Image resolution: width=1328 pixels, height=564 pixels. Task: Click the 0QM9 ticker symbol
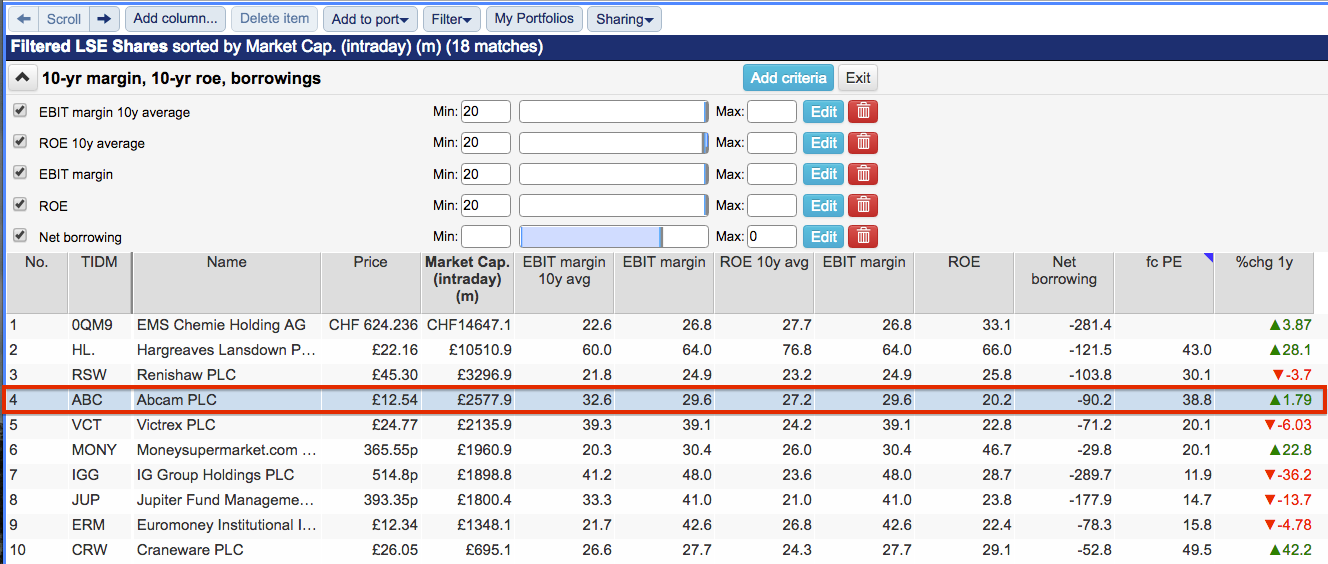(x=92, y=325)
